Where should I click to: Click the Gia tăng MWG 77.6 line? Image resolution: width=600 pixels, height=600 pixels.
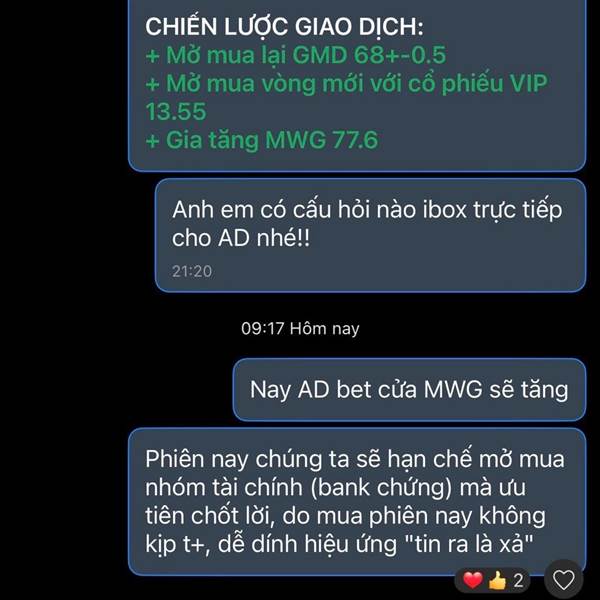tap(262, 140)
